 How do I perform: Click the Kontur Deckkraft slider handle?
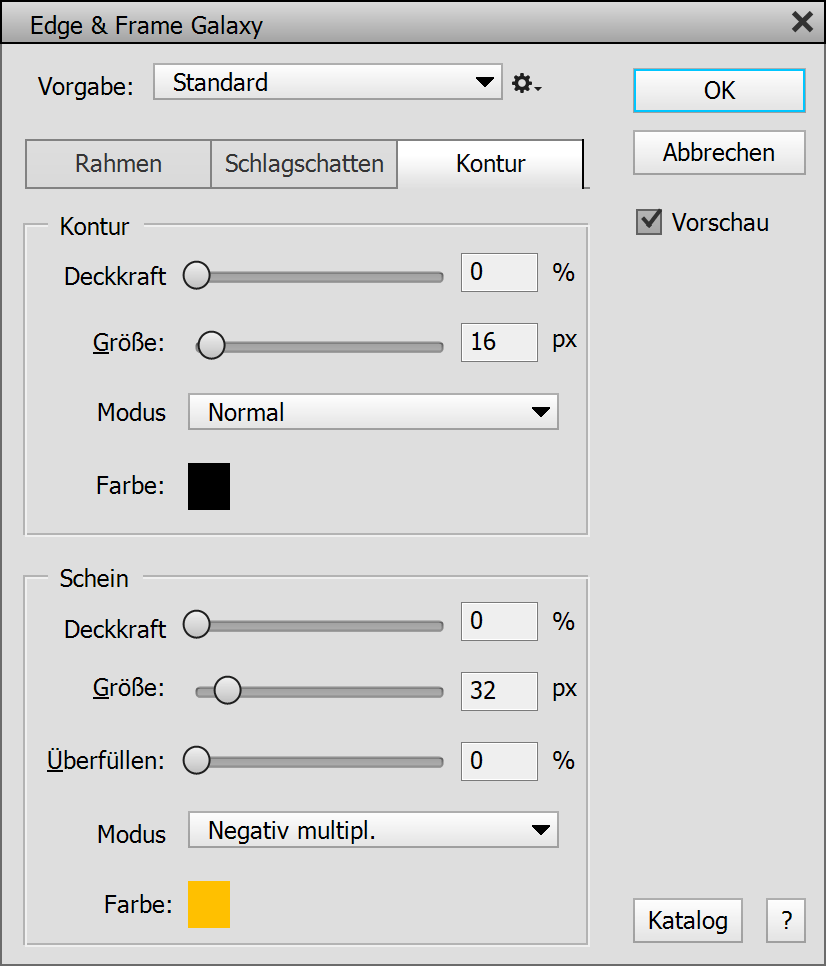[x=197, y=276]
